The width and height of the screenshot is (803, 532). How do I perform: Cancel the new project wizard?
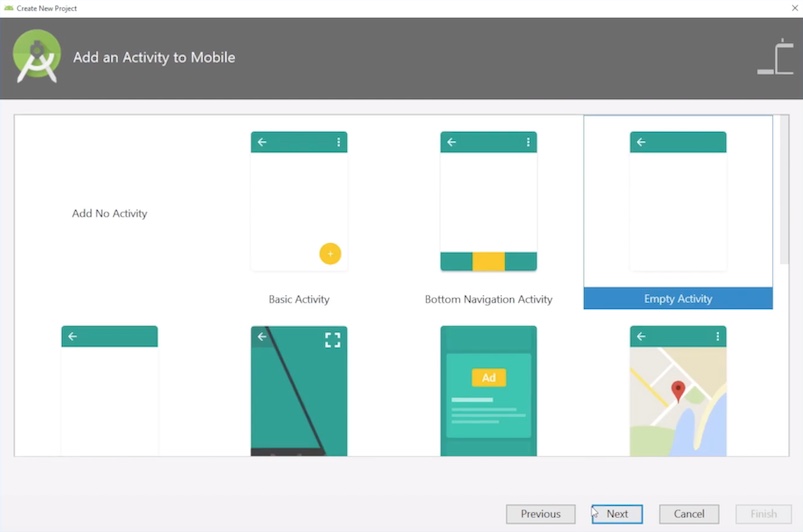coord(689,514)
